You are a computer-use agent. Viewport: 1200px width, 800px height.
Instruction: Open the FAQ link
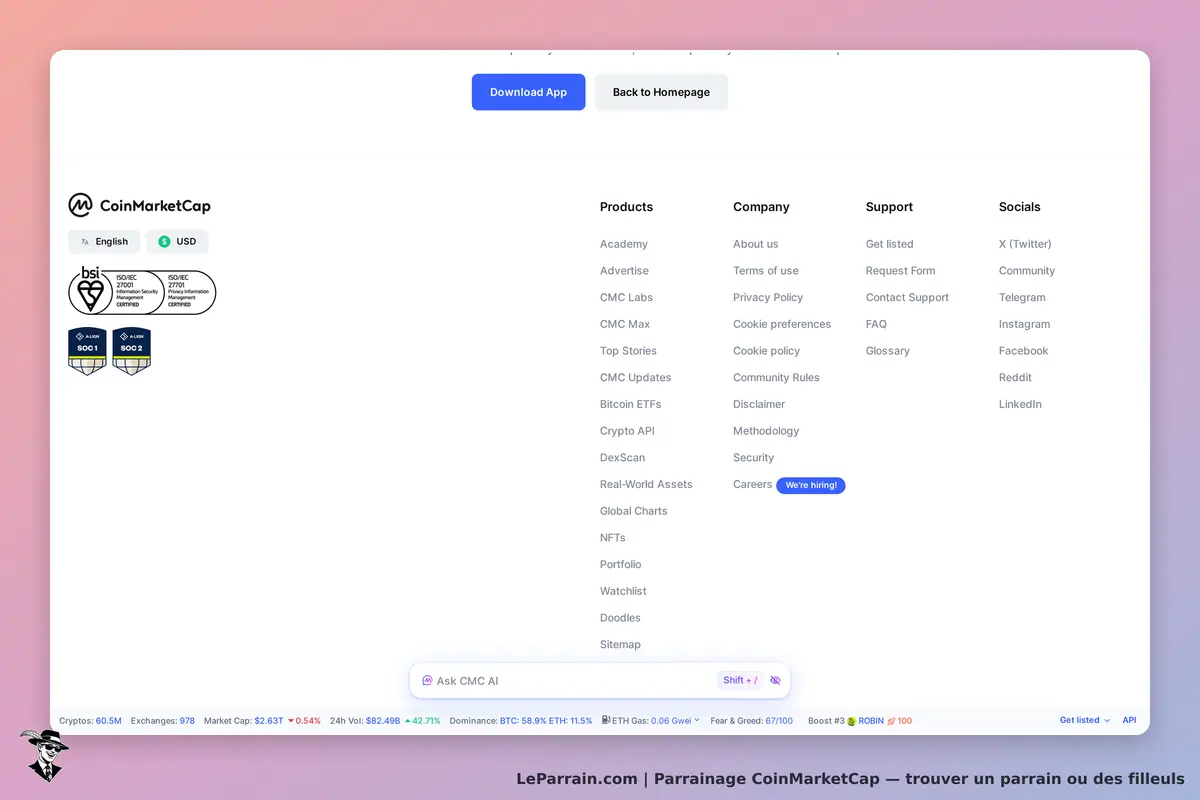pyautogui.click(x=876, y=324)
